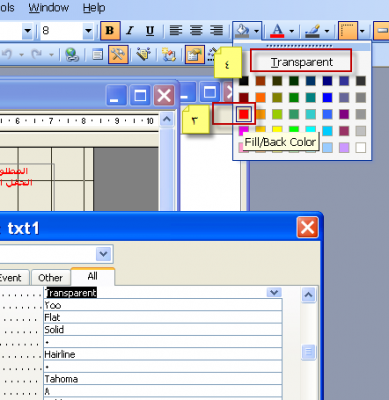
Task: Click the Redo icon
Action: (x=37, y=54)
